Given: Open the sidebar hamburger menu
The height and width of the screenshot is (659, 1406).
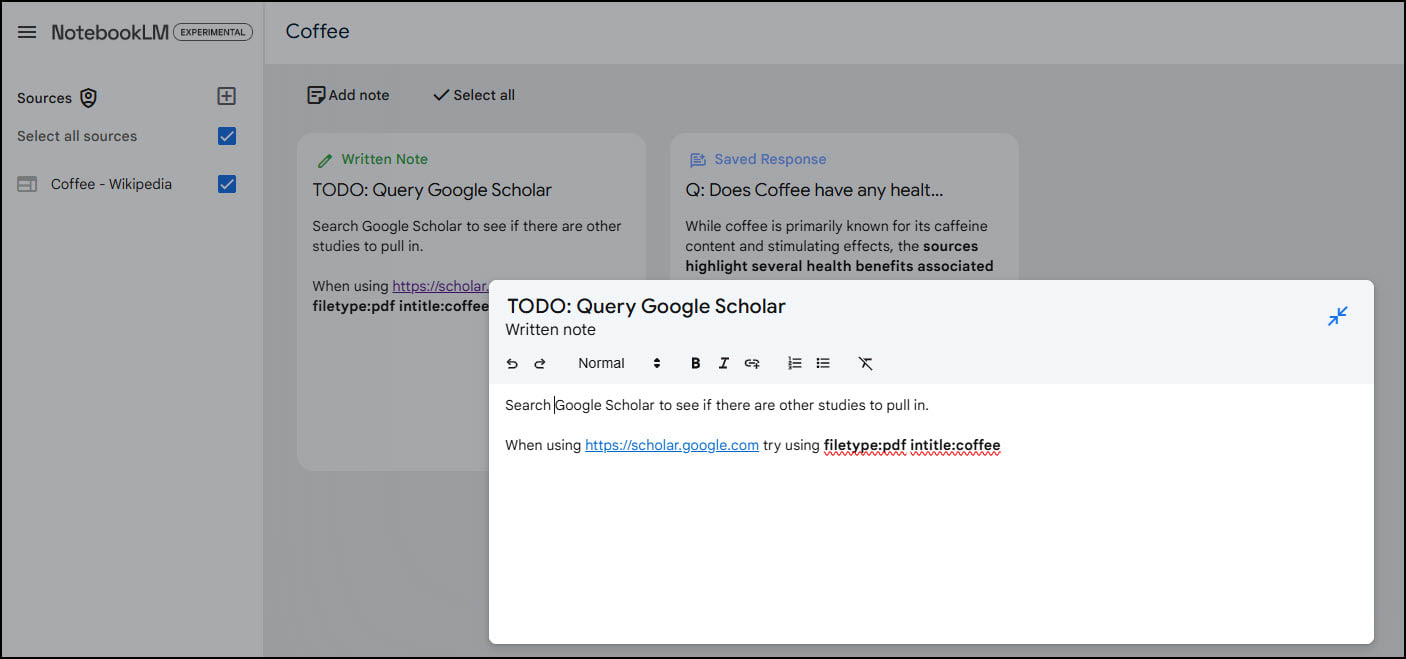Looking at the screenshot, I should coord(26,31).
